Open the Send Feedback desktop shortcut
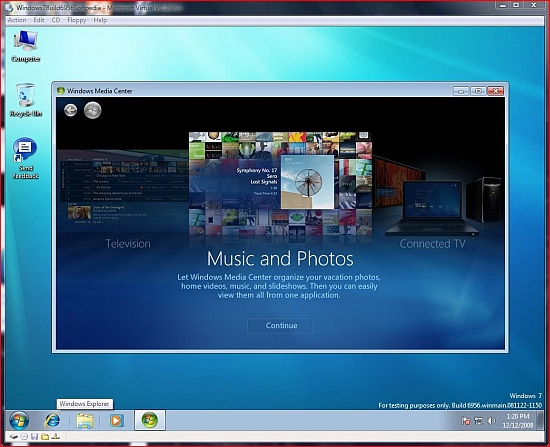This screenshot has width=550, height=447. coord(25,158)
